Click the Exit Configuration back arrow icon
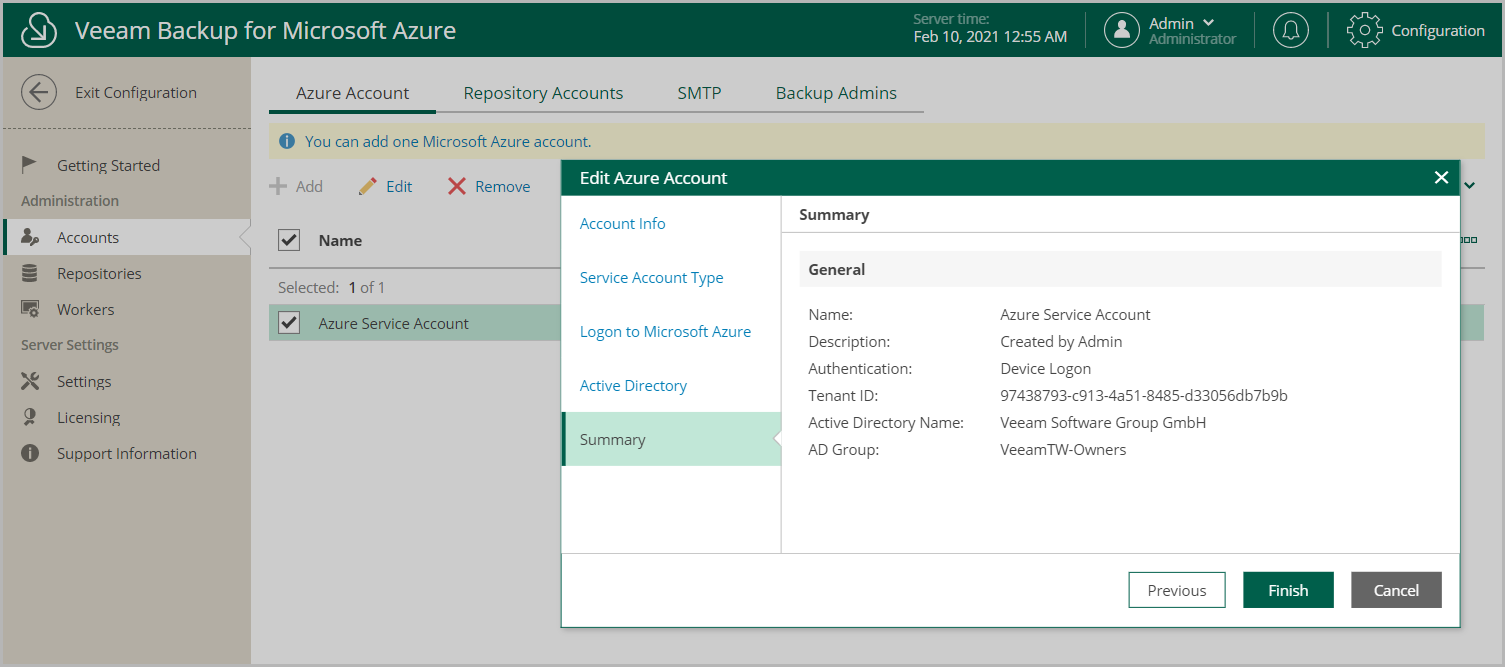The image size is (1505, 667). (38, 93)
